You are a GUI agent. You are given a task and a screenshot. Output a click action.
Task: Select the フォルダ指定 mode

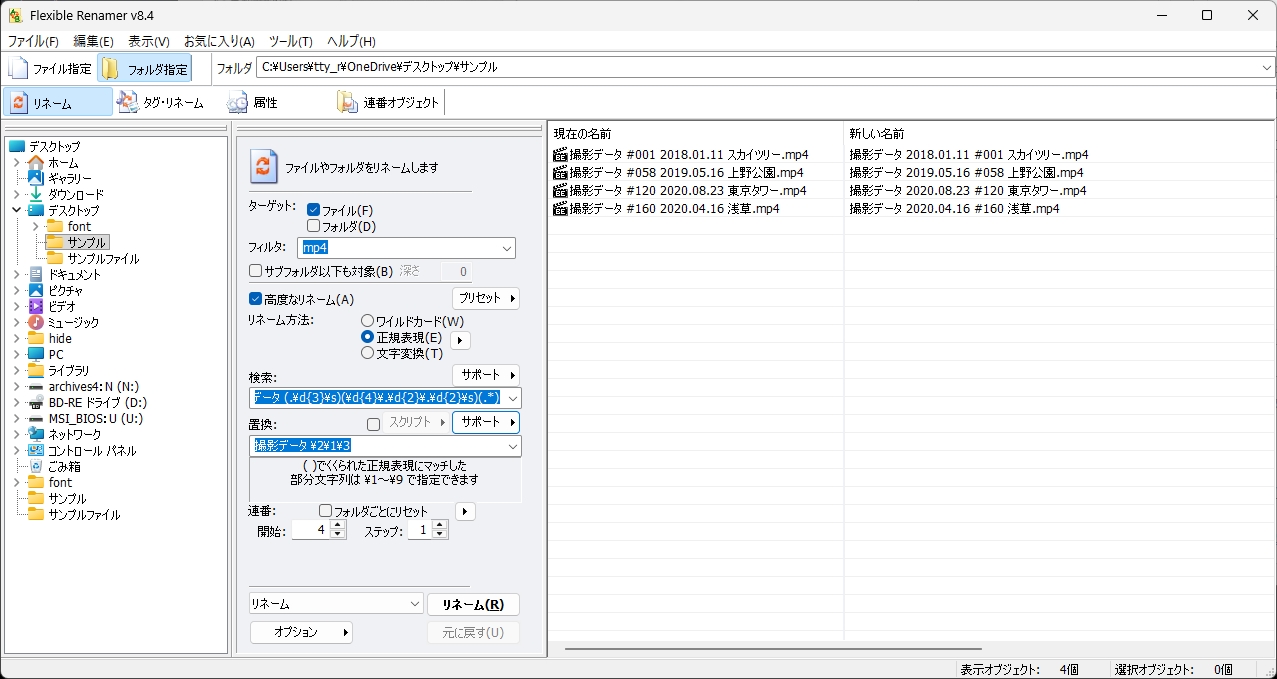pos(145,69)
